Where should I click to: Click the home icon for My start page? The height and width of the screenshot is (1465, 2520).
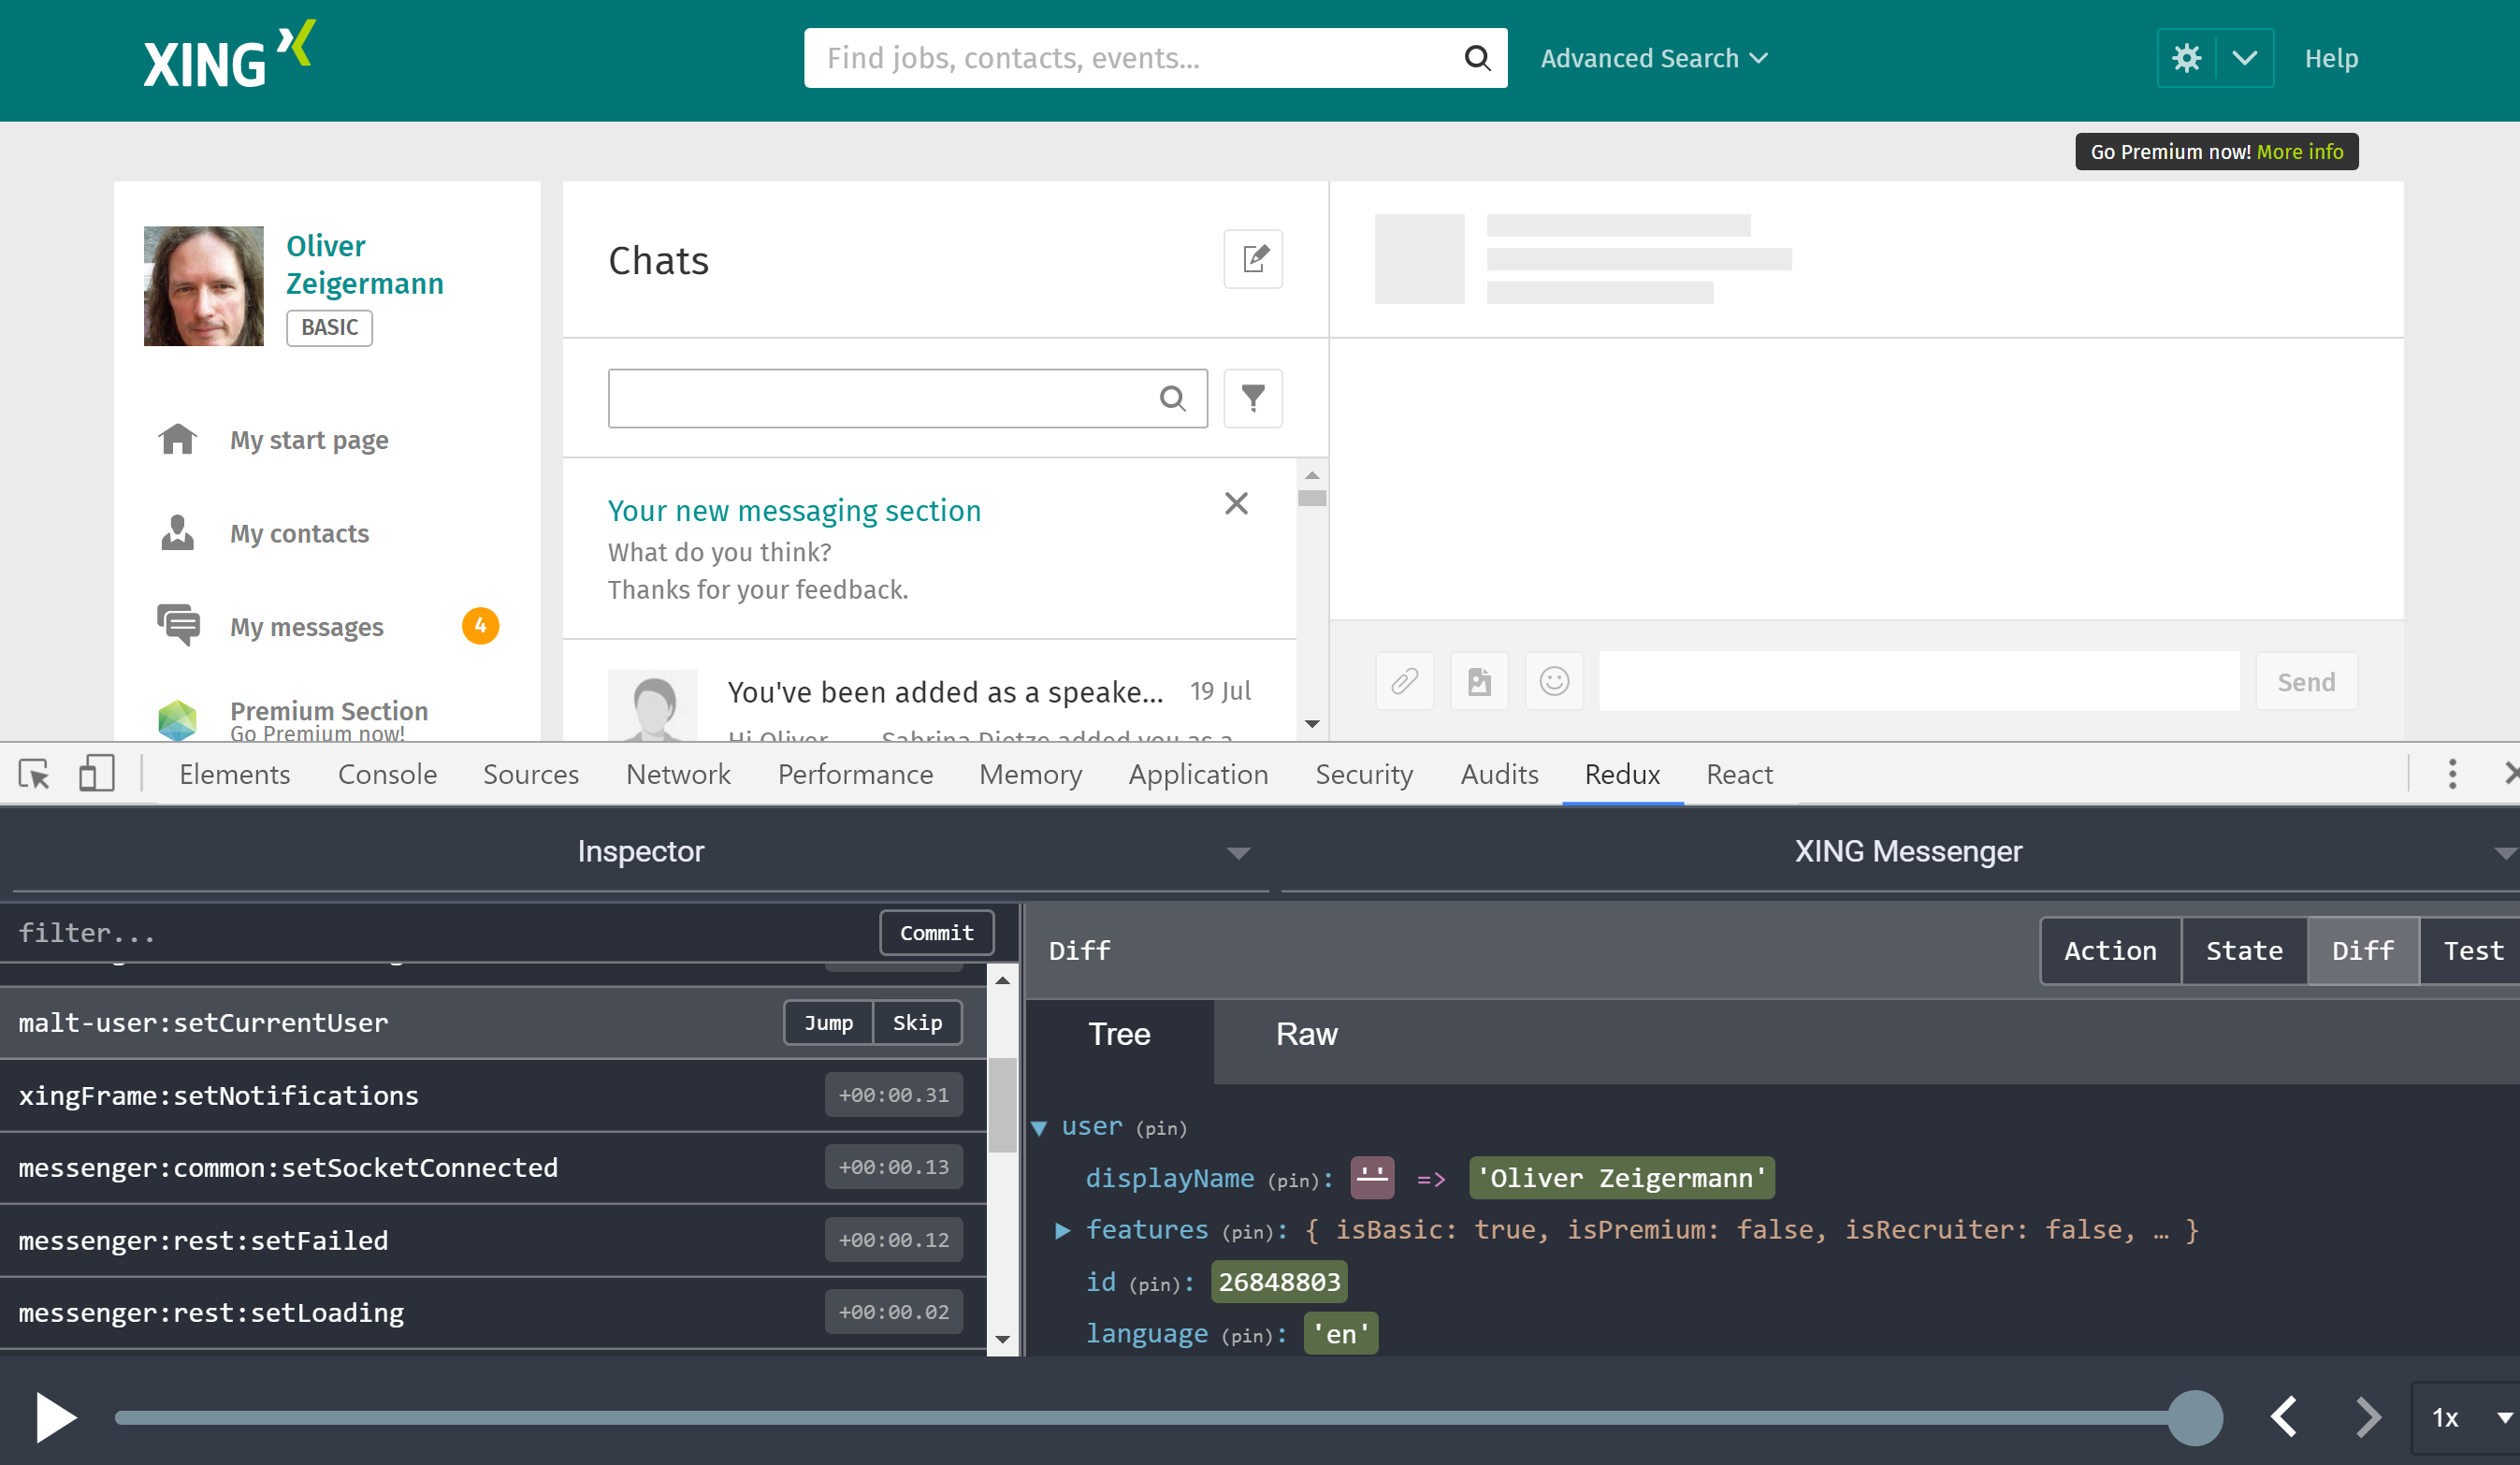pyautogui.click(x=178, y=439)
